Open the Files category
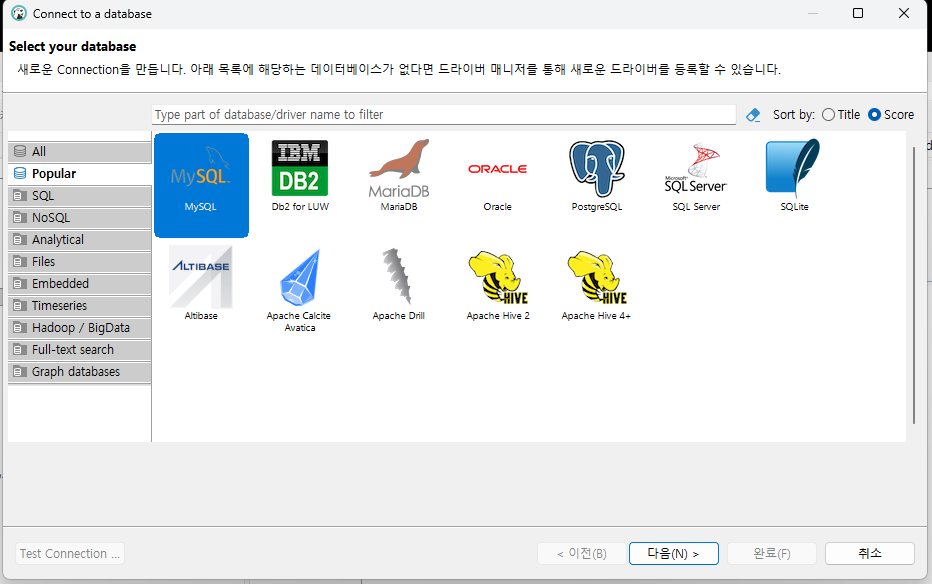Image resolution: width=932 pixels, height=584 pixels. pos(80,261)
